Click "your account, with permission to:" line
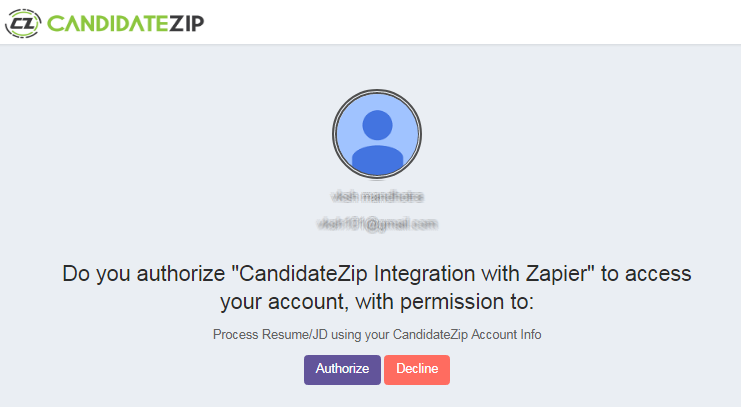 click(x=377, y=302)
